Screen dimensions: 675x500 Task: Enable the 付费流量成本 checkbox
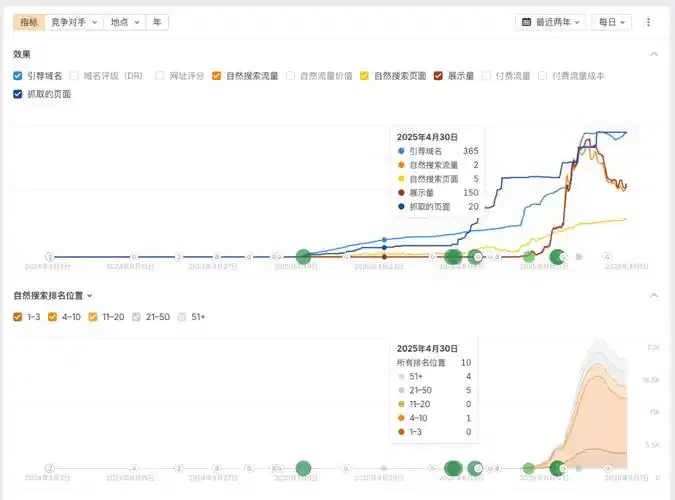542,76
